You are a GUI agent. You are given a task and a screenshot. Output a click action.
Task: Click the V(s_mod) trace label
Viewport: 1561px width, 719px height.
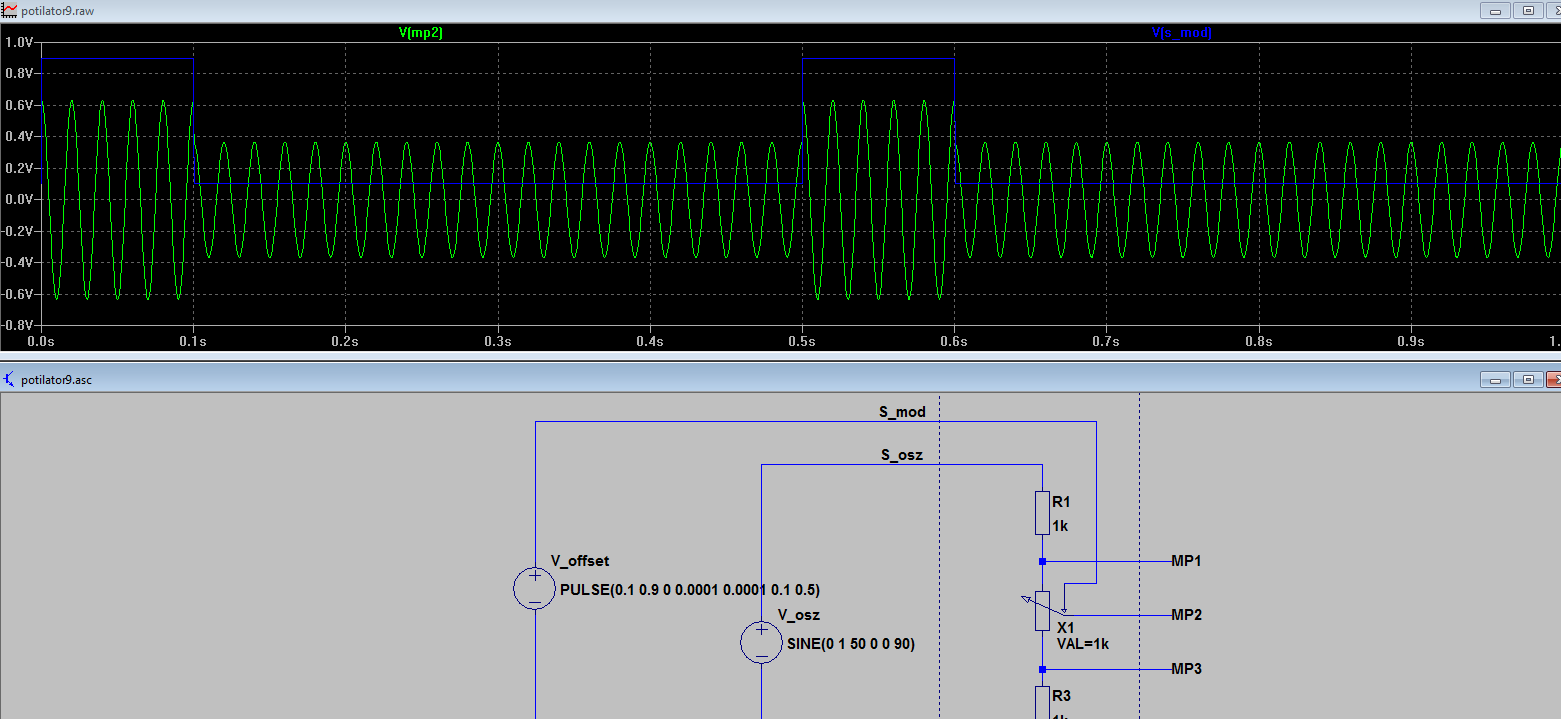tap(1182, 33)
